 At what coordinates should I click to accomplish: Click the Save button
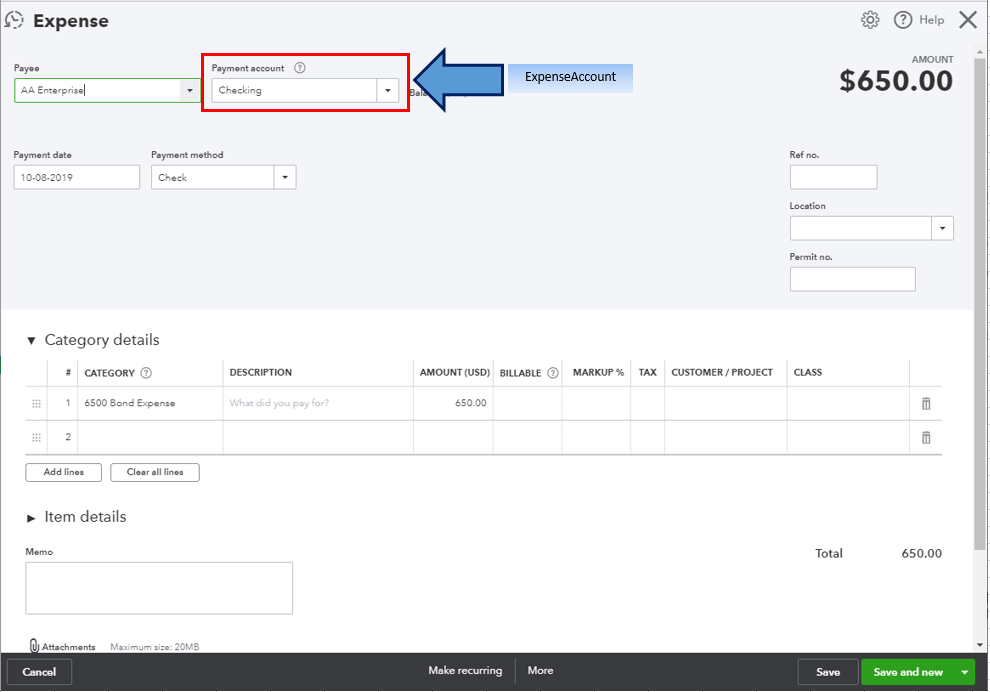828,672
